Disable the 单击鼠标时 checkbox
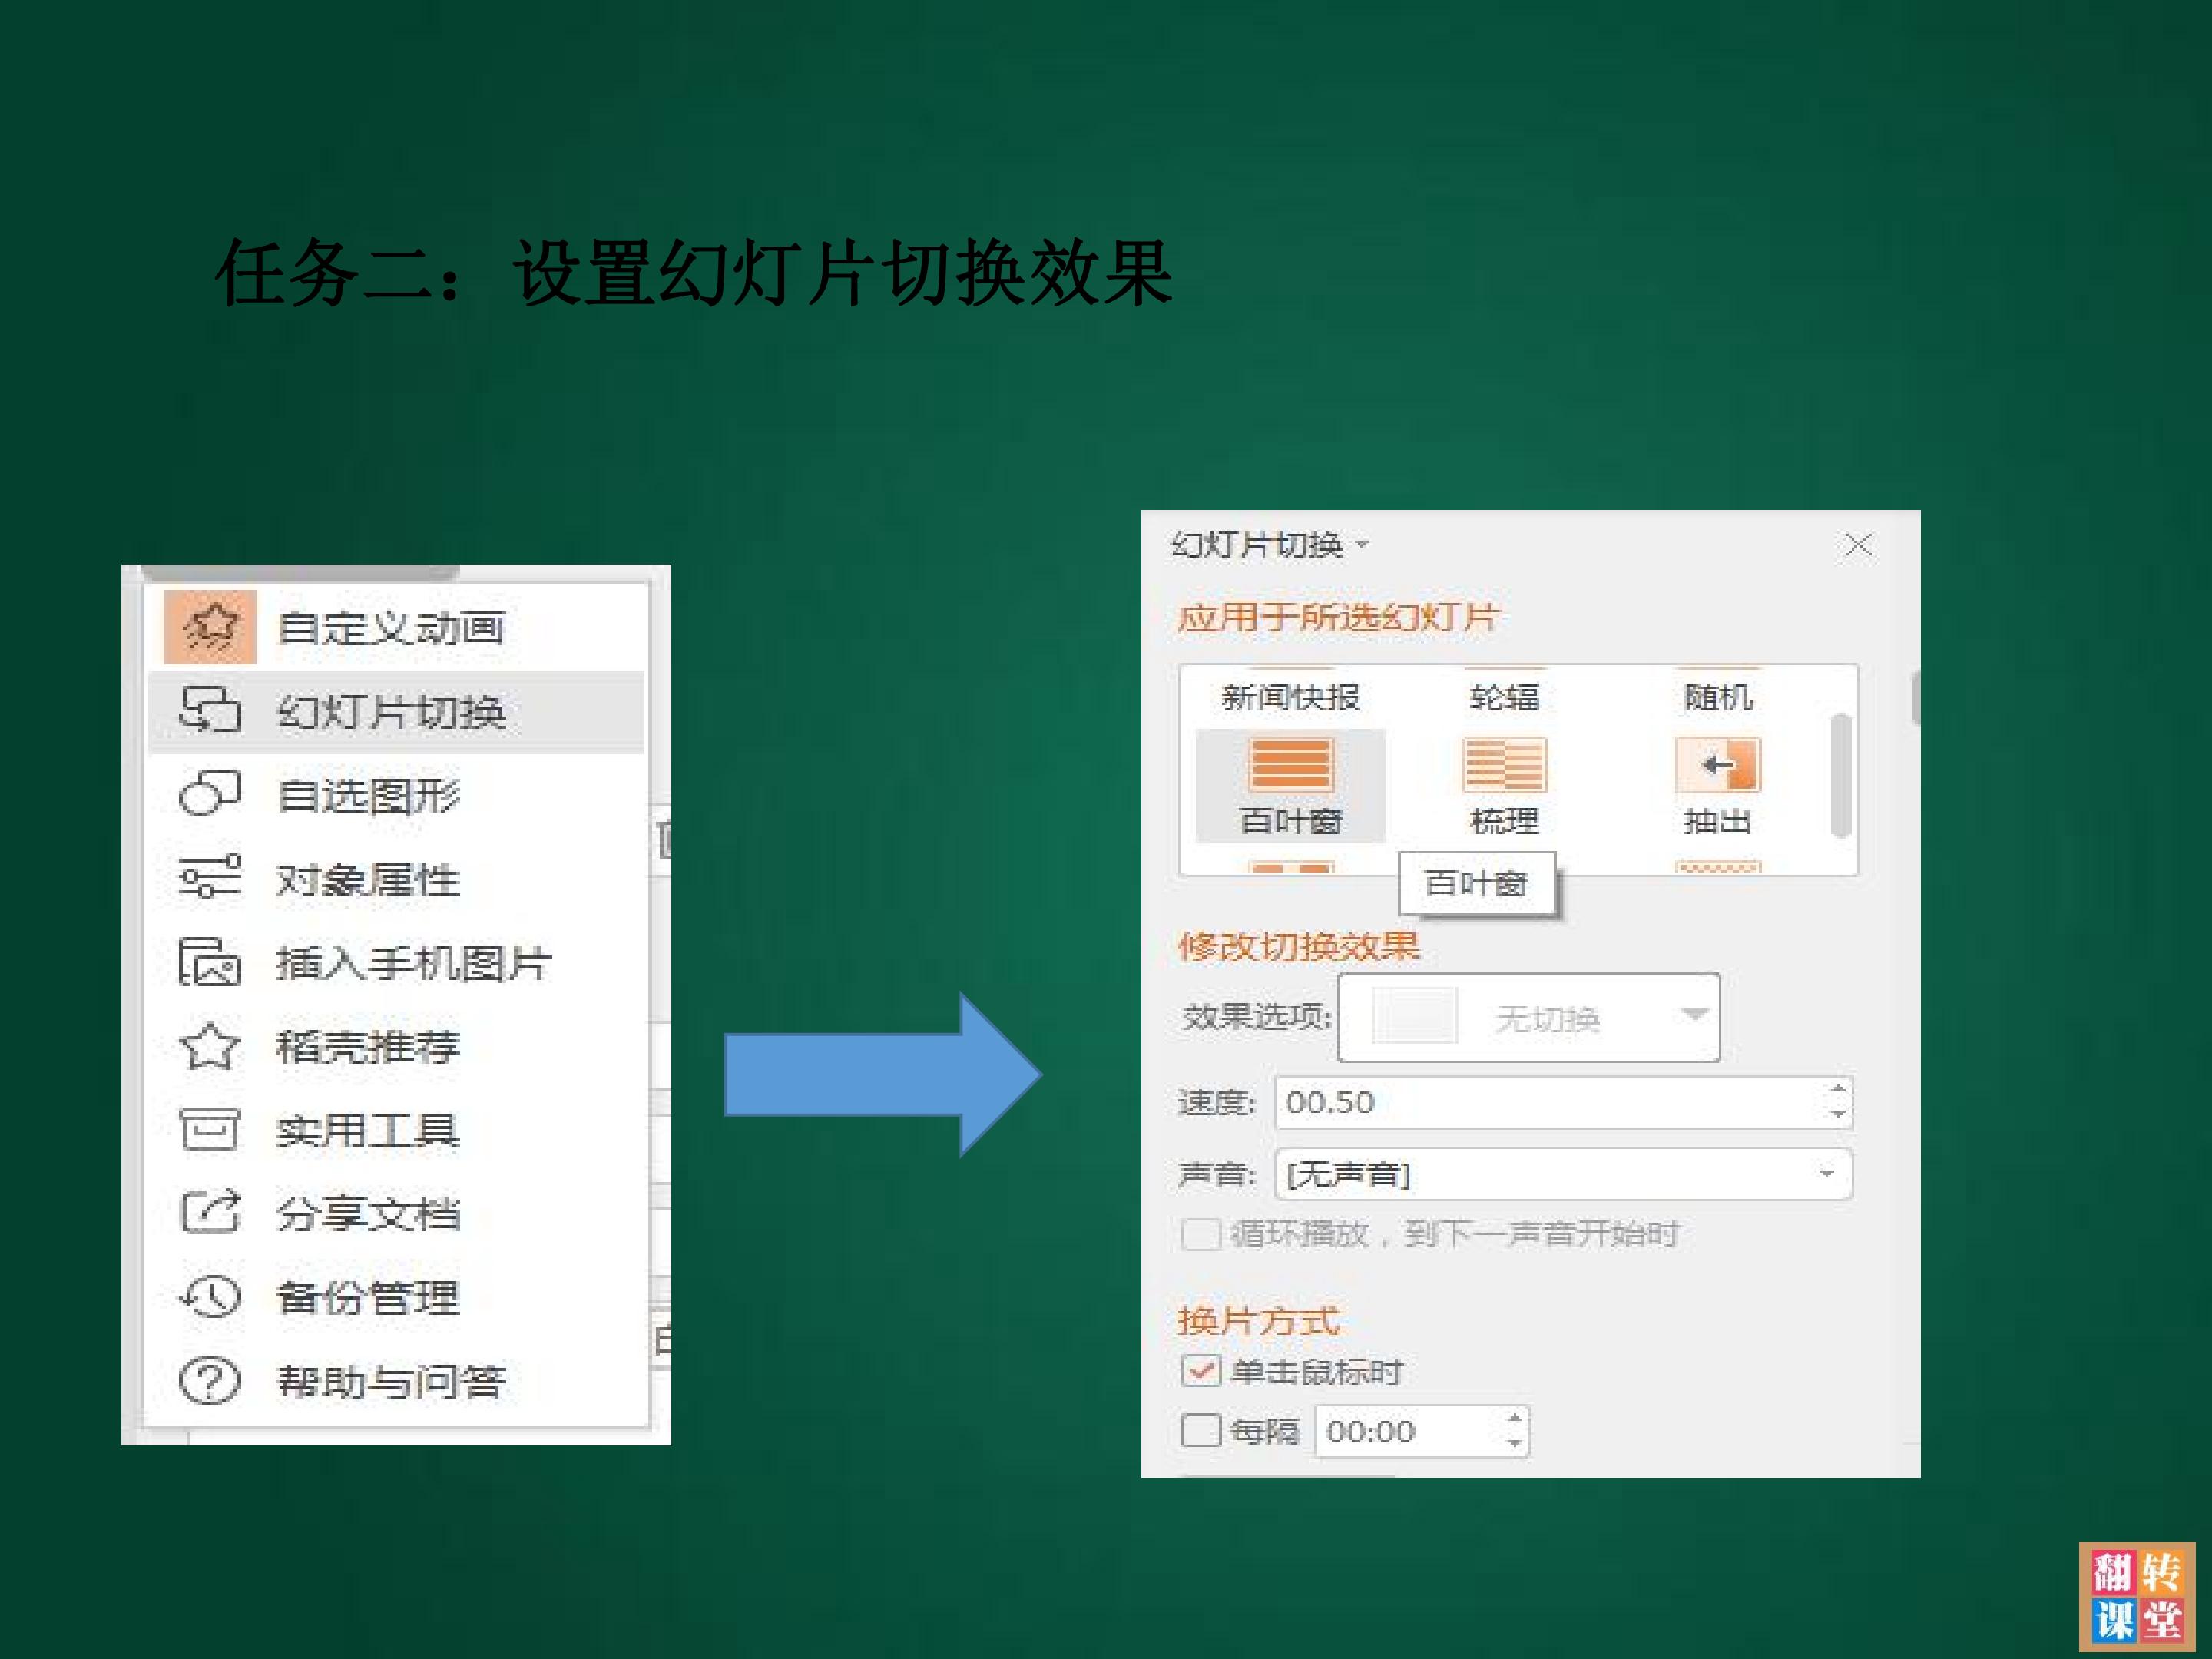This screenshot has width=2212, height=1659. (1200, 1370)
